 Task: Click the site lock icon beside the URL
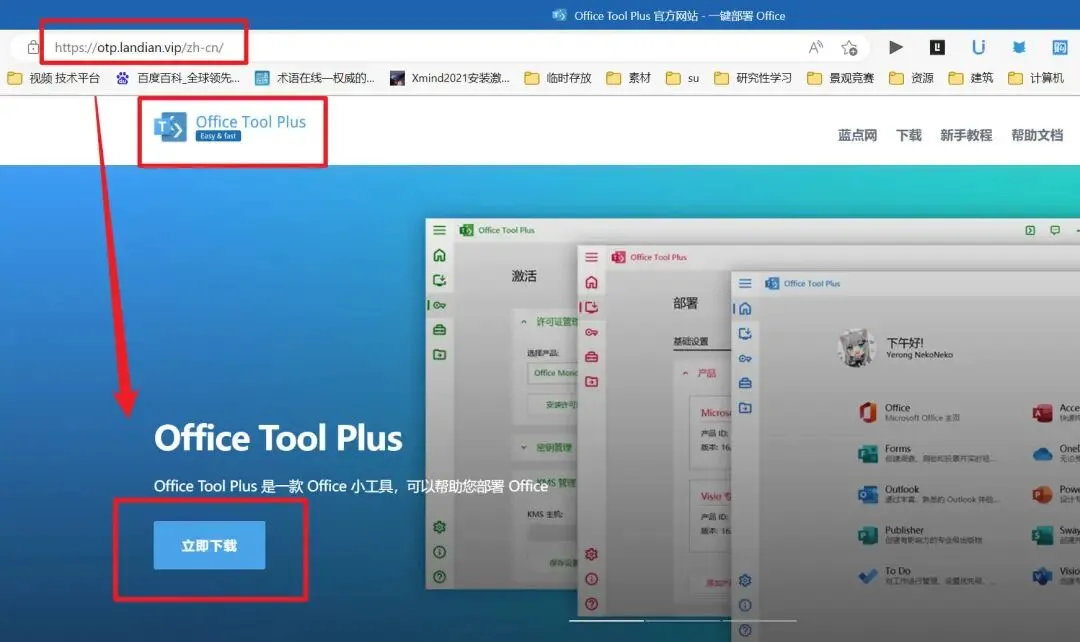(32, 48)
